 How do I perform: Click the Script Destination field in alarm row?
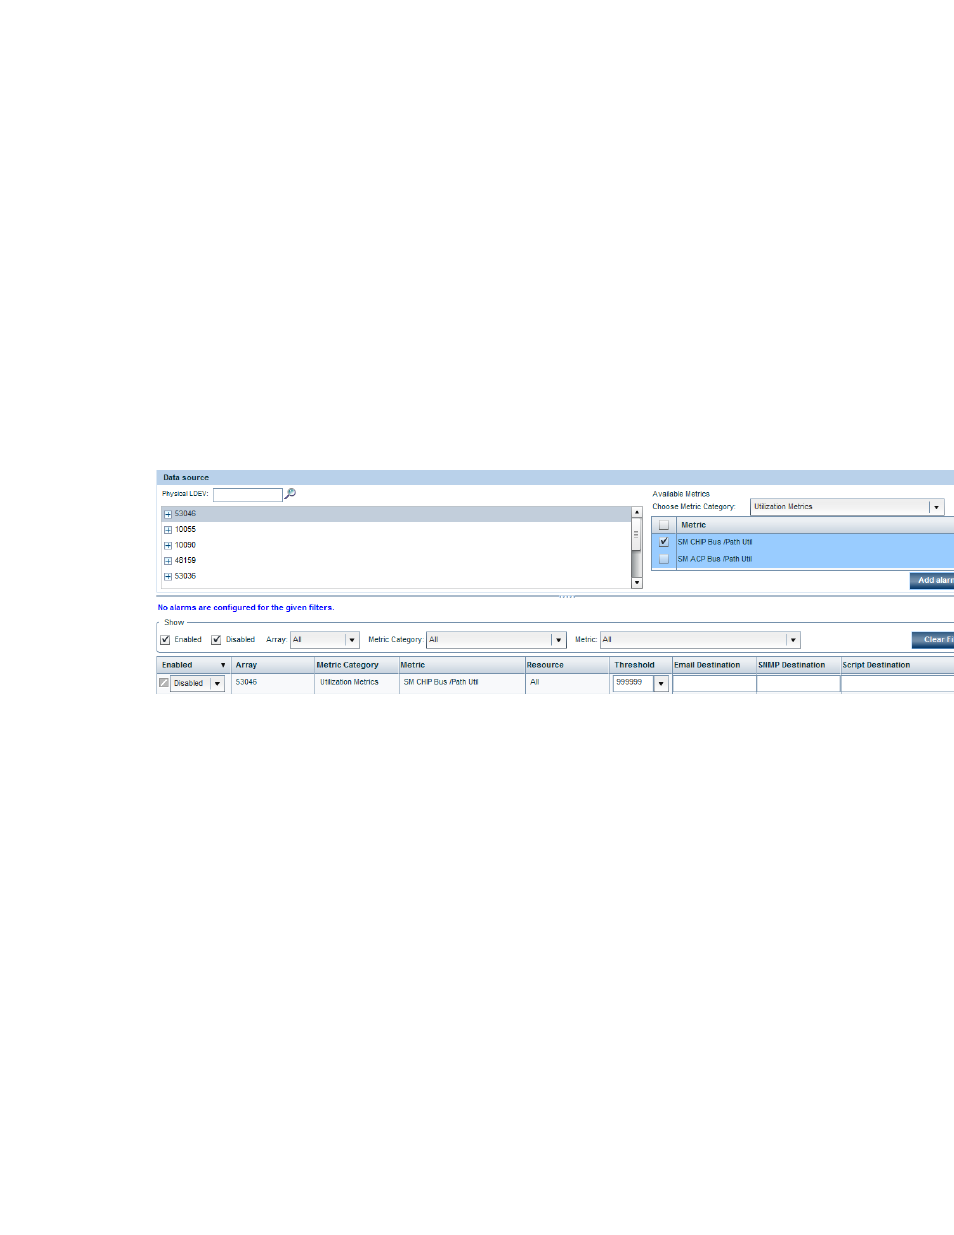(x=897, y=684)
